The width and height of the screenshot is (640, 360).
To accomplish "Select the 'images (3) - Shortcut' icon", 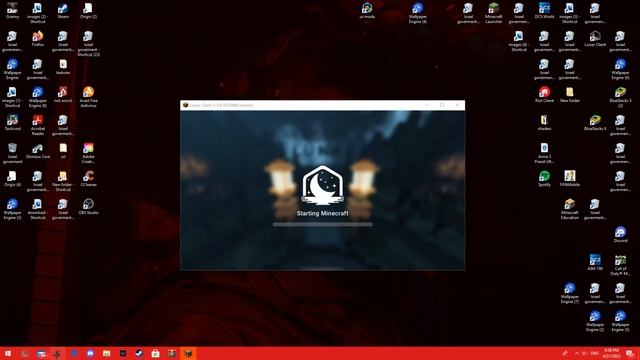I will tap(569, 13).
